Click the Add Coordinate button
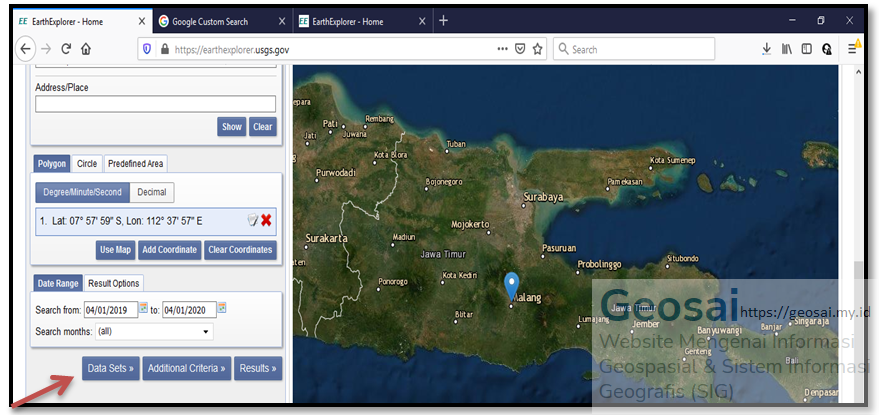879x415 pixels. pos(169,250)
